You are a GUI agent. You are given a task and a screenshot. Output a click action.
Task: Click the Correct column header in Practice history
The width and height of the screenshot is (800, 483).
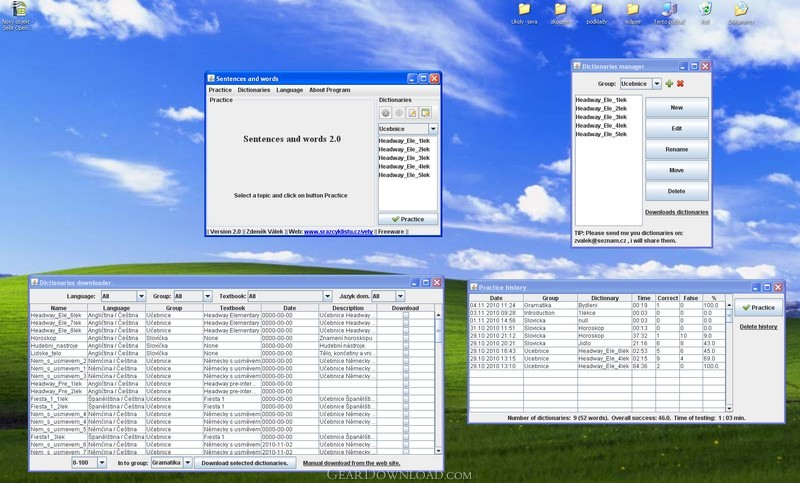pyautogui.click(x=667, y=298)
